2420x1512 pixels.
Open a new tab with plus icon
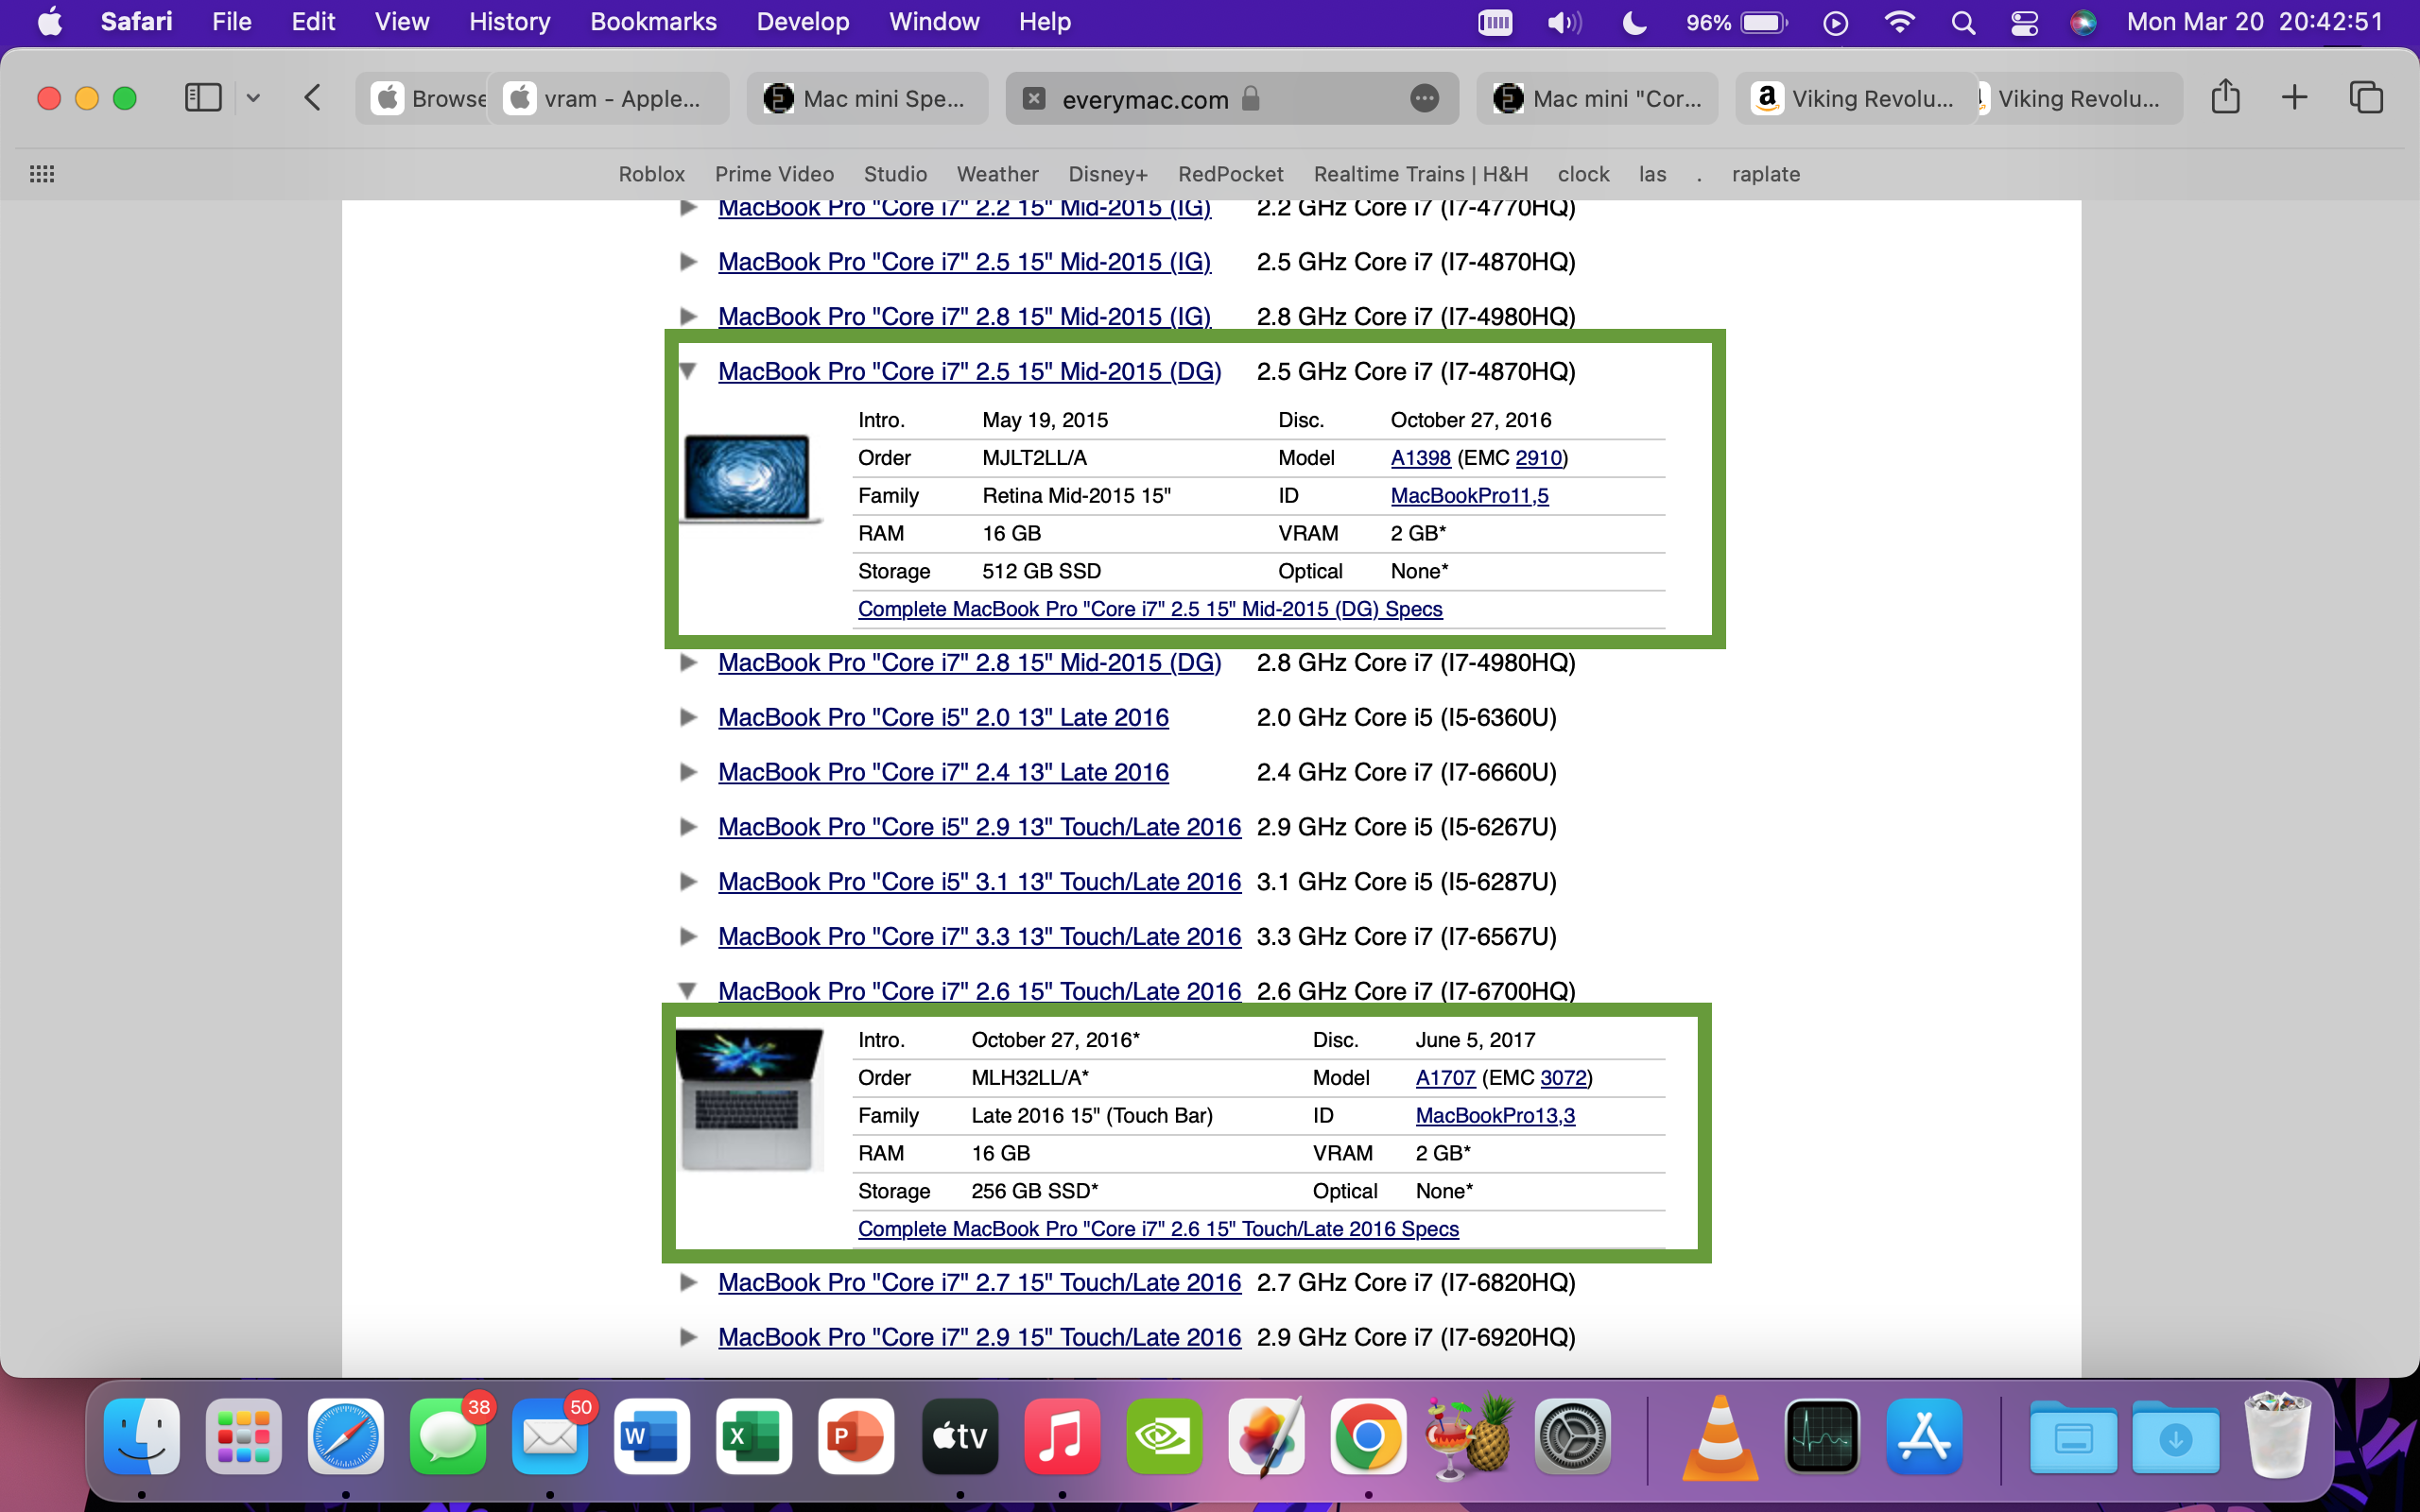[2294, 98]
